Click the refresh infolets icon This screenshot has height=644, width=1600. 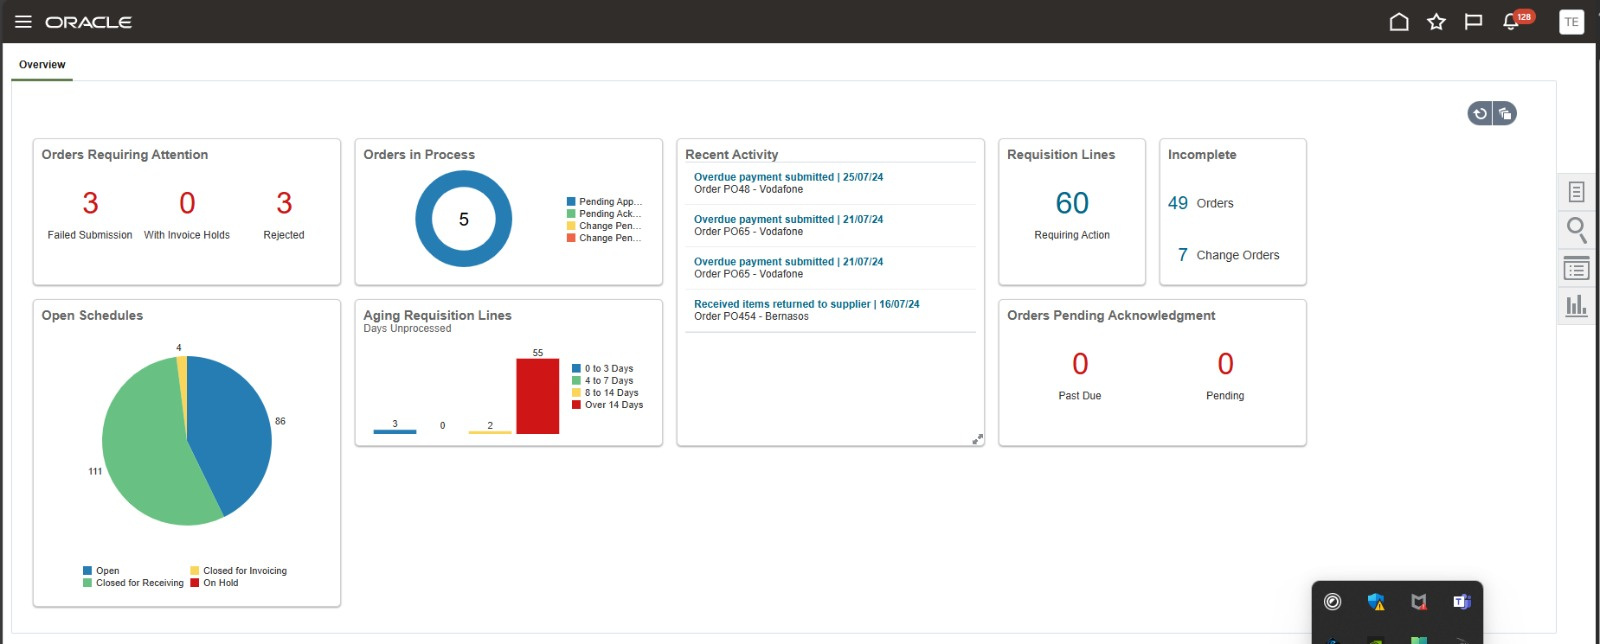pyautogui.click(x=1480, y=114)
